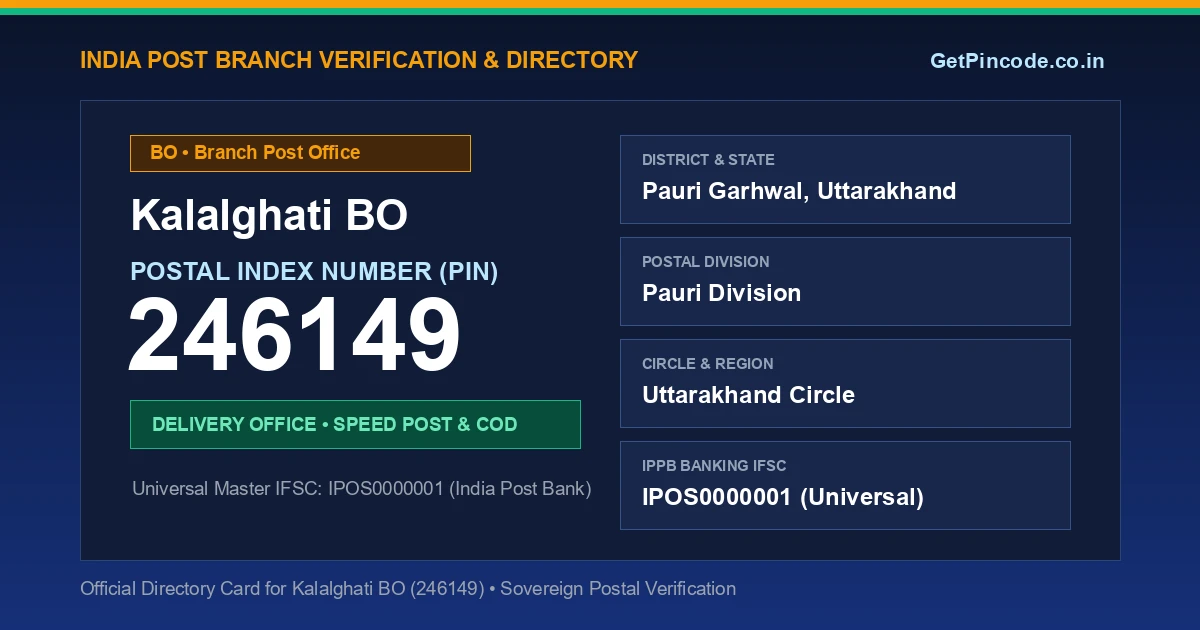The image size is (1200, 630).
Task: Click the Kalalghati BO office title
Action: tap(269, 216)
